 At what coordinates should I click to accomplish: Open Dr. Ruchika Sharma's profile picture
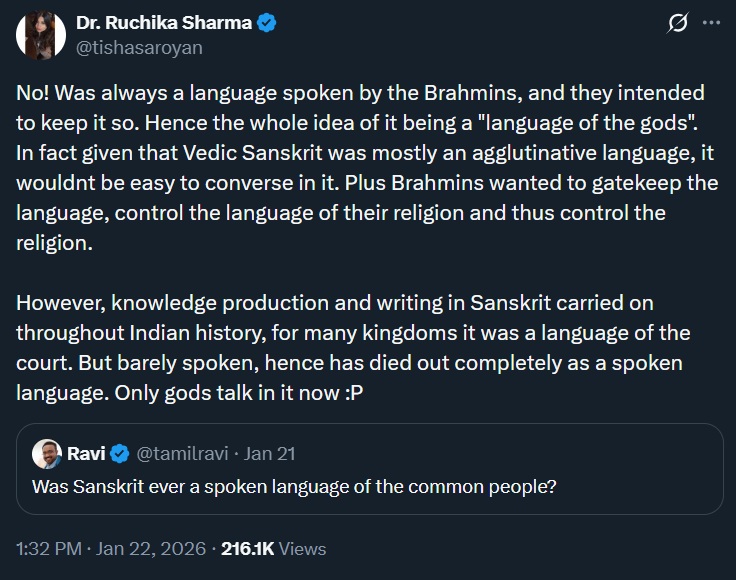tap(40, 34)
